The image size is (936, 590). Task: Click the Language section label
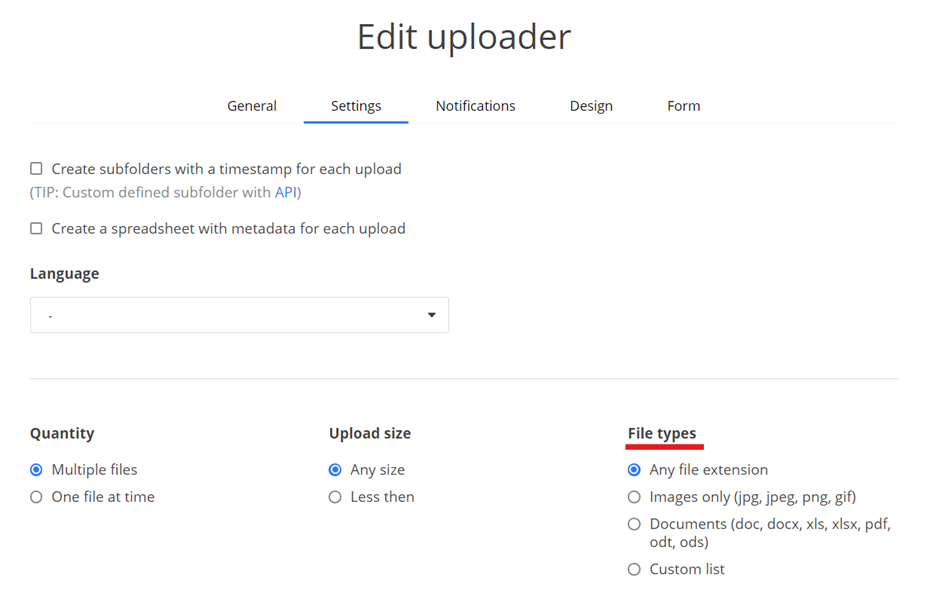click(64, 274)
